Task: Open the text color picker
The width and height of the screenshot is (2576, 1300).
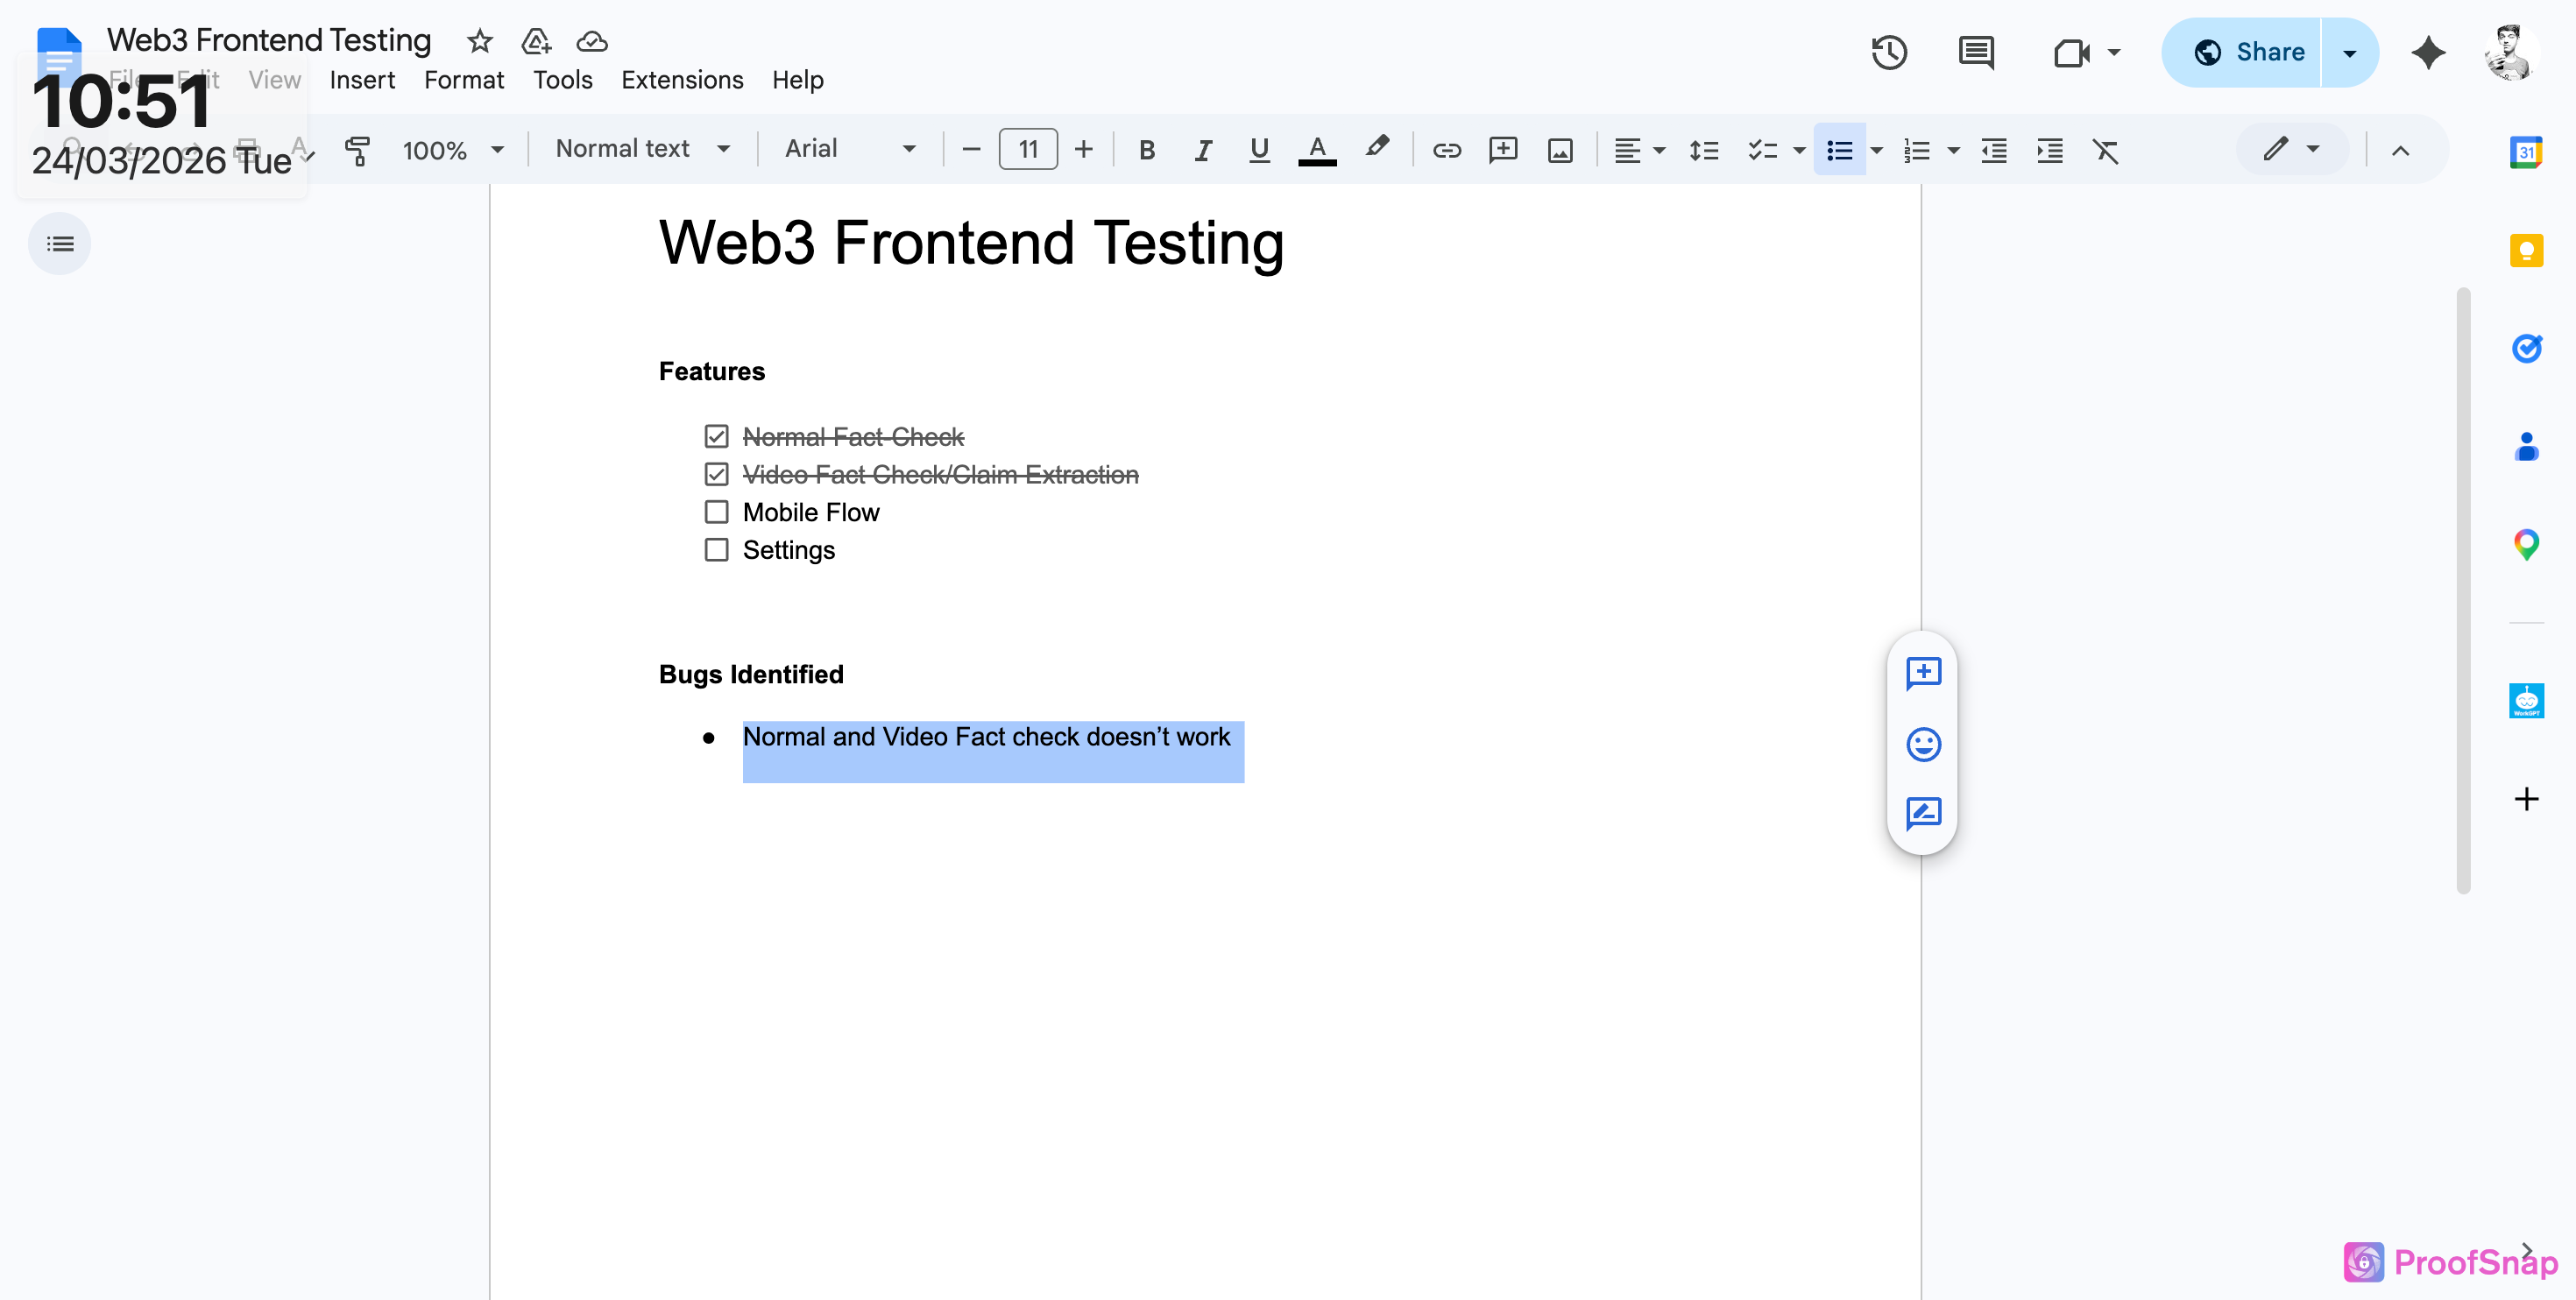Action: click(1317, 150)
